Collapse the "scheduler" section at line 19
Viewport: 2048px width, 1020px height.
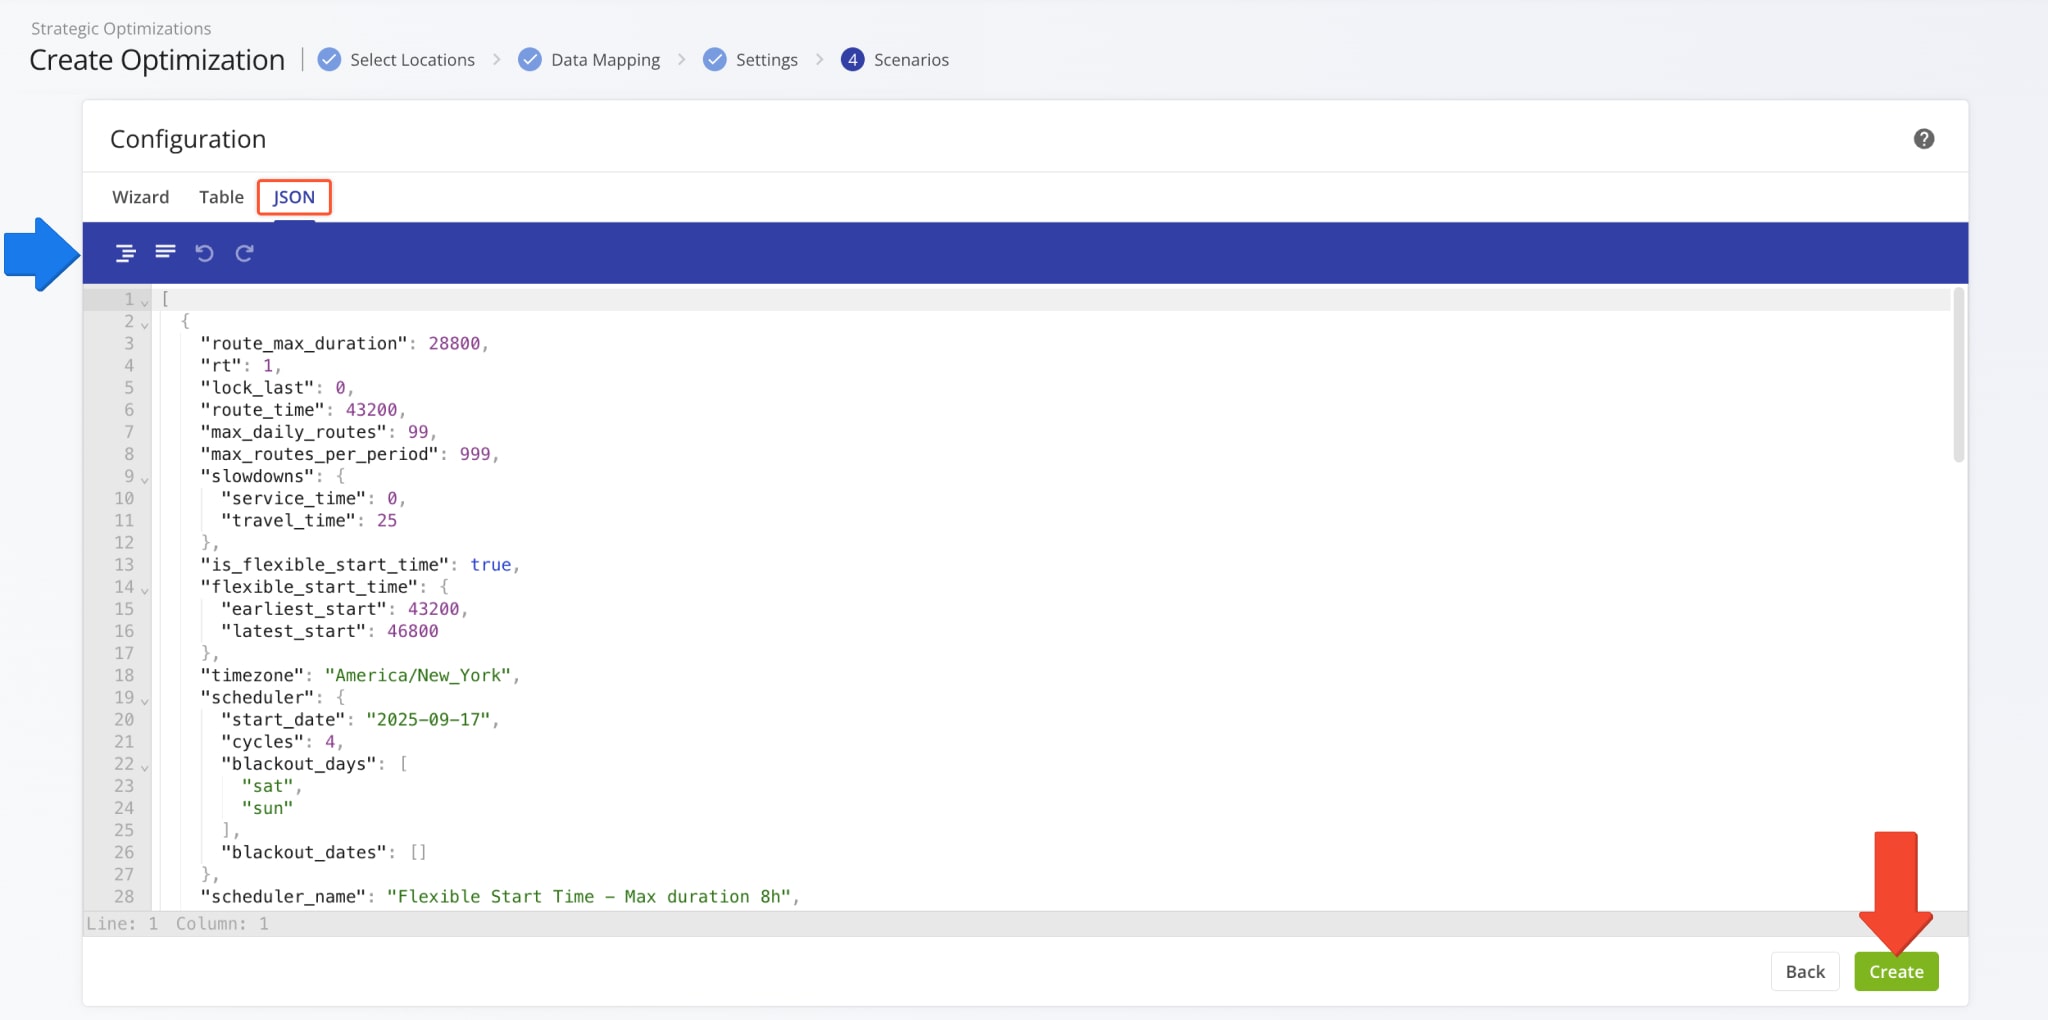pos(145,700)
